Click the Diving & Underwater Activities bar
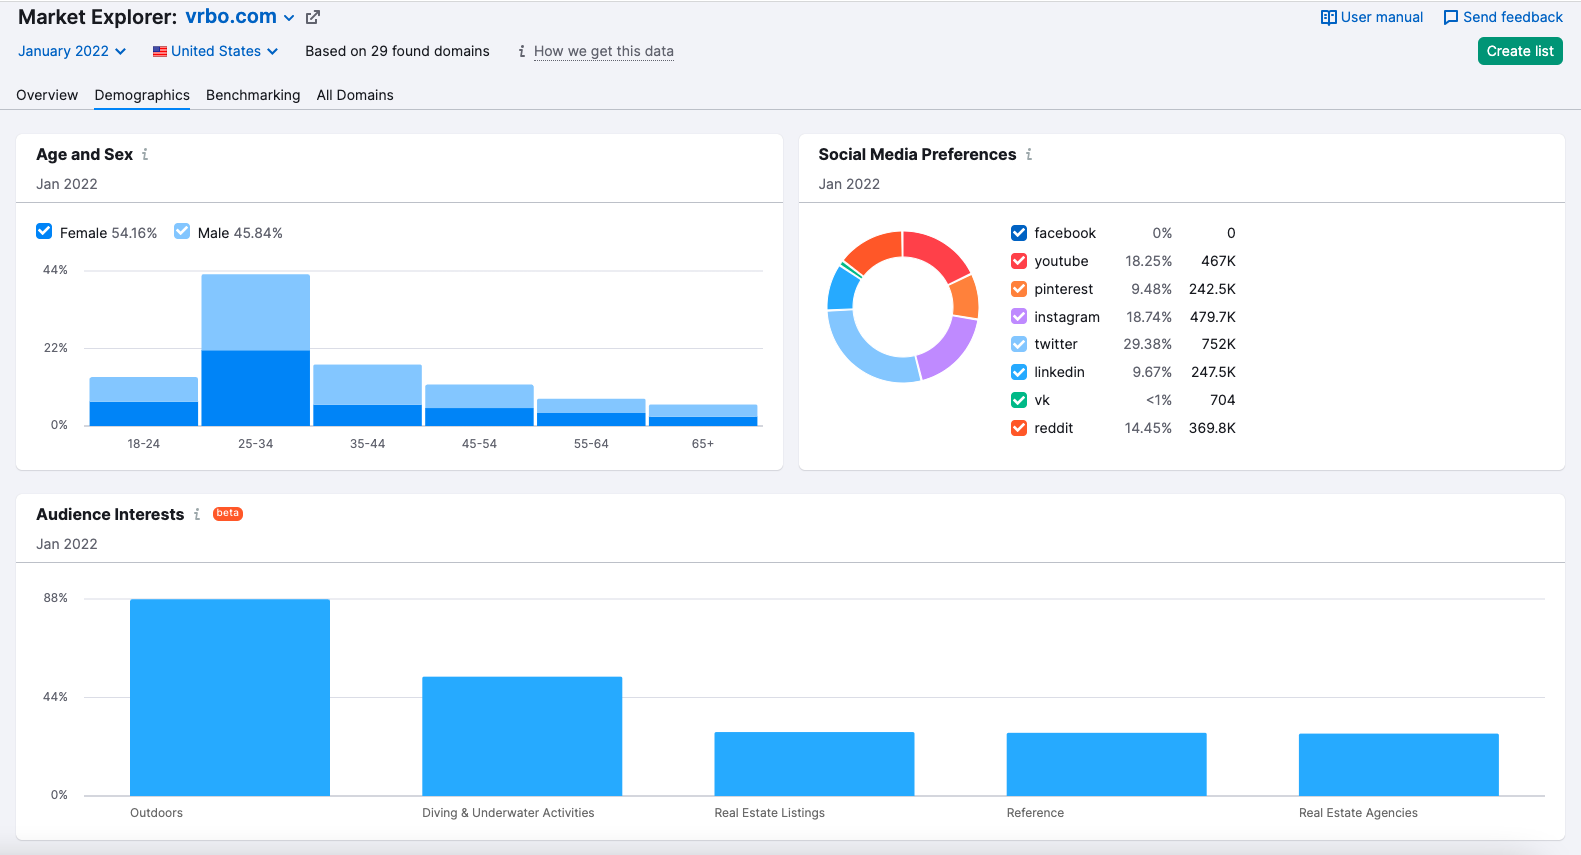The height and width of the screenshot is (855, 1581). (x=522, y=736)
